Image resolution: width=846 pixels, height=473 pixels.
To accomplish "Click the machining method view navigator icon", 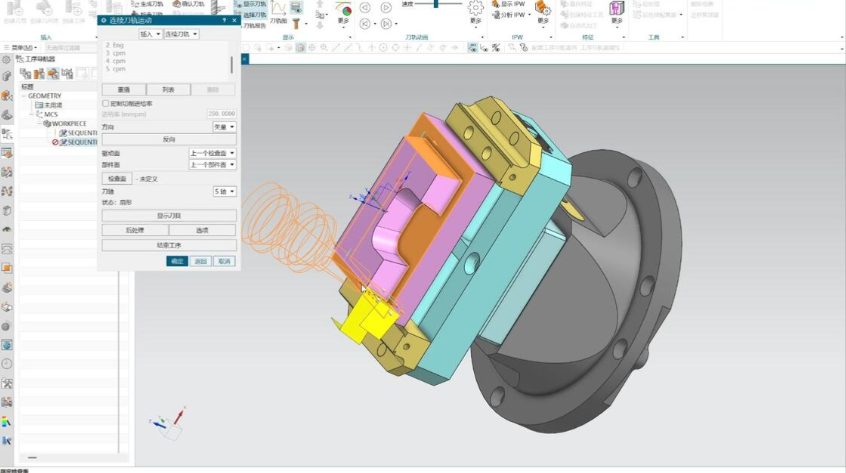I will pyautogui.click(x=67, y=73).
